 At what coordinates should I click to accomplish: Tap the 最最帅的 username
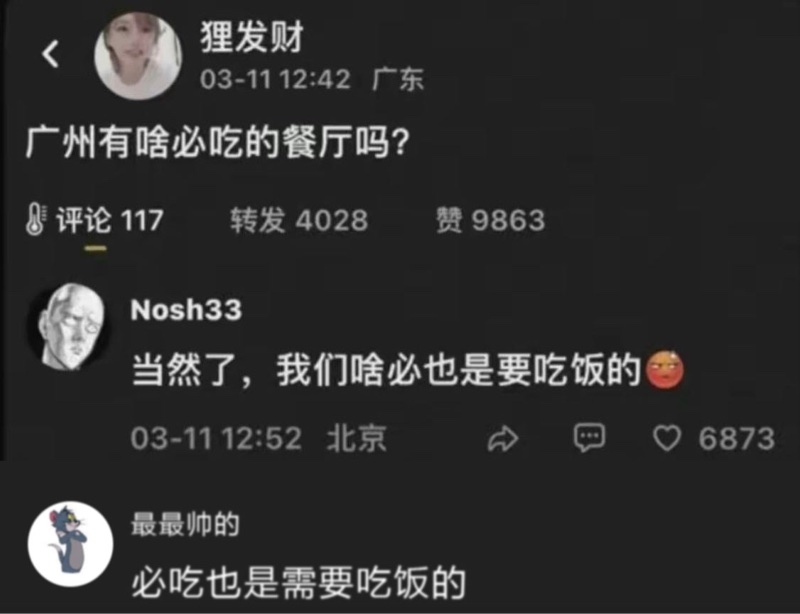(x=185, y=525)
